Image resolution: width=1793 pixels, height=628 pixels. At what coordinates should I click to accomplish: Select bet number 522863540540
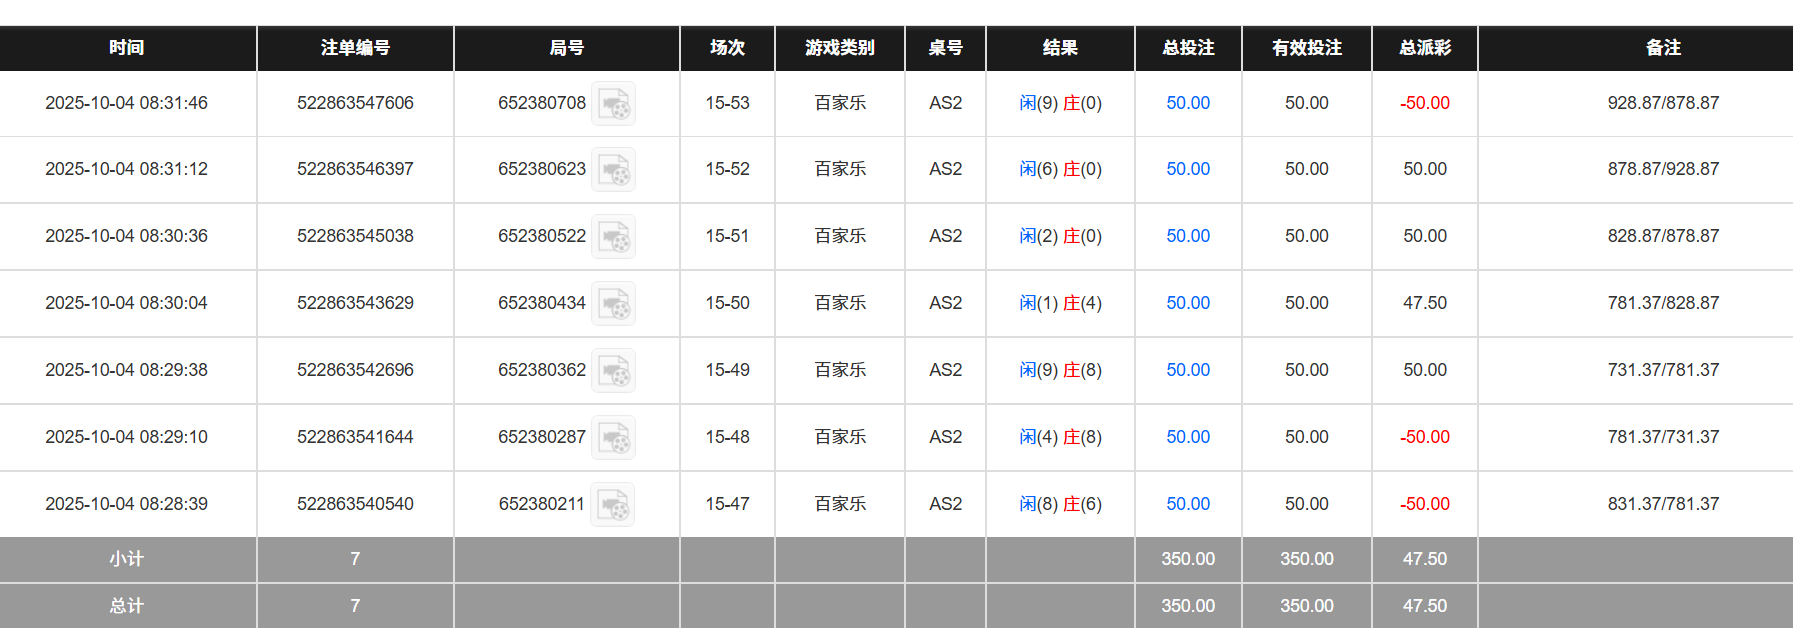355,504
